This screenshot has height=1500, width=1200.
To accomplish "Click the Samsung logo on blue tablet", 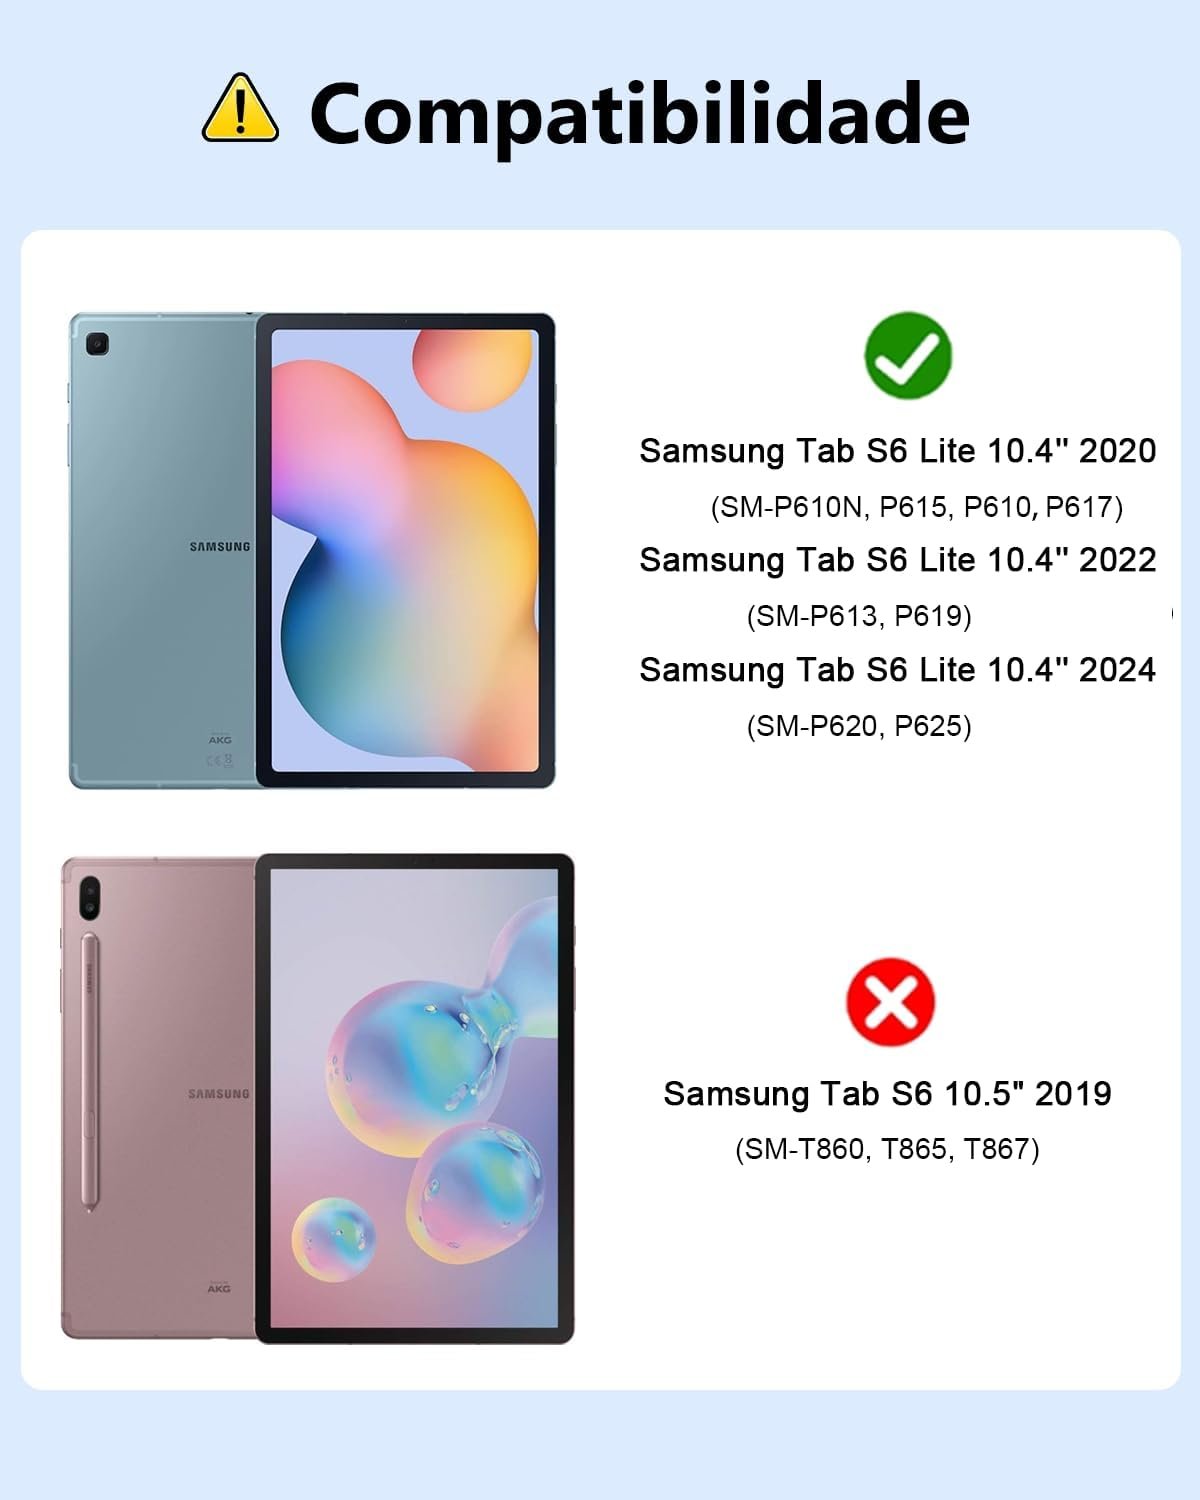I will click(220, 547).
